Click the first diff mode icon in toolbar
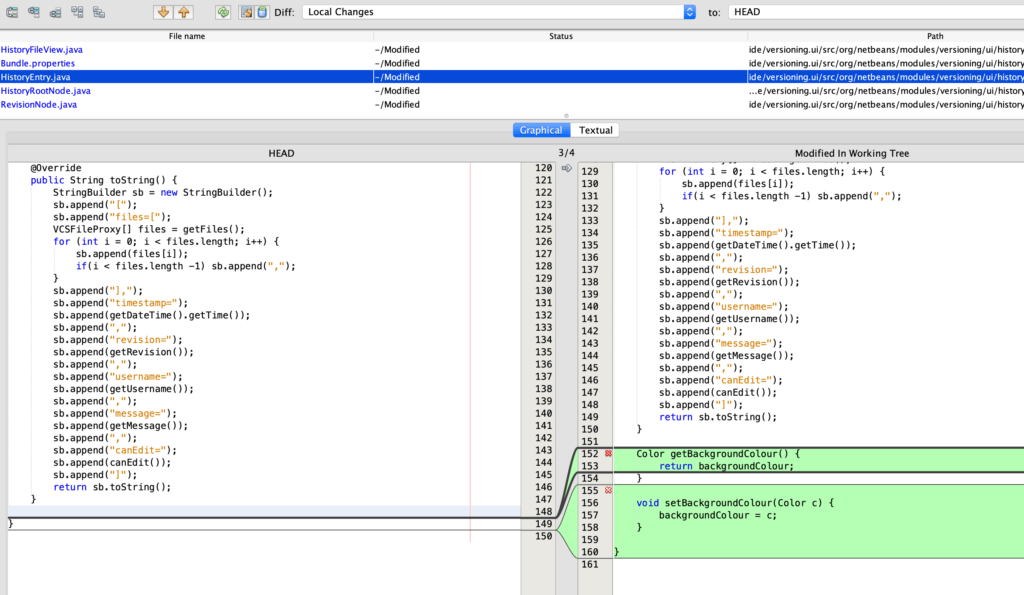 point(12,12)
